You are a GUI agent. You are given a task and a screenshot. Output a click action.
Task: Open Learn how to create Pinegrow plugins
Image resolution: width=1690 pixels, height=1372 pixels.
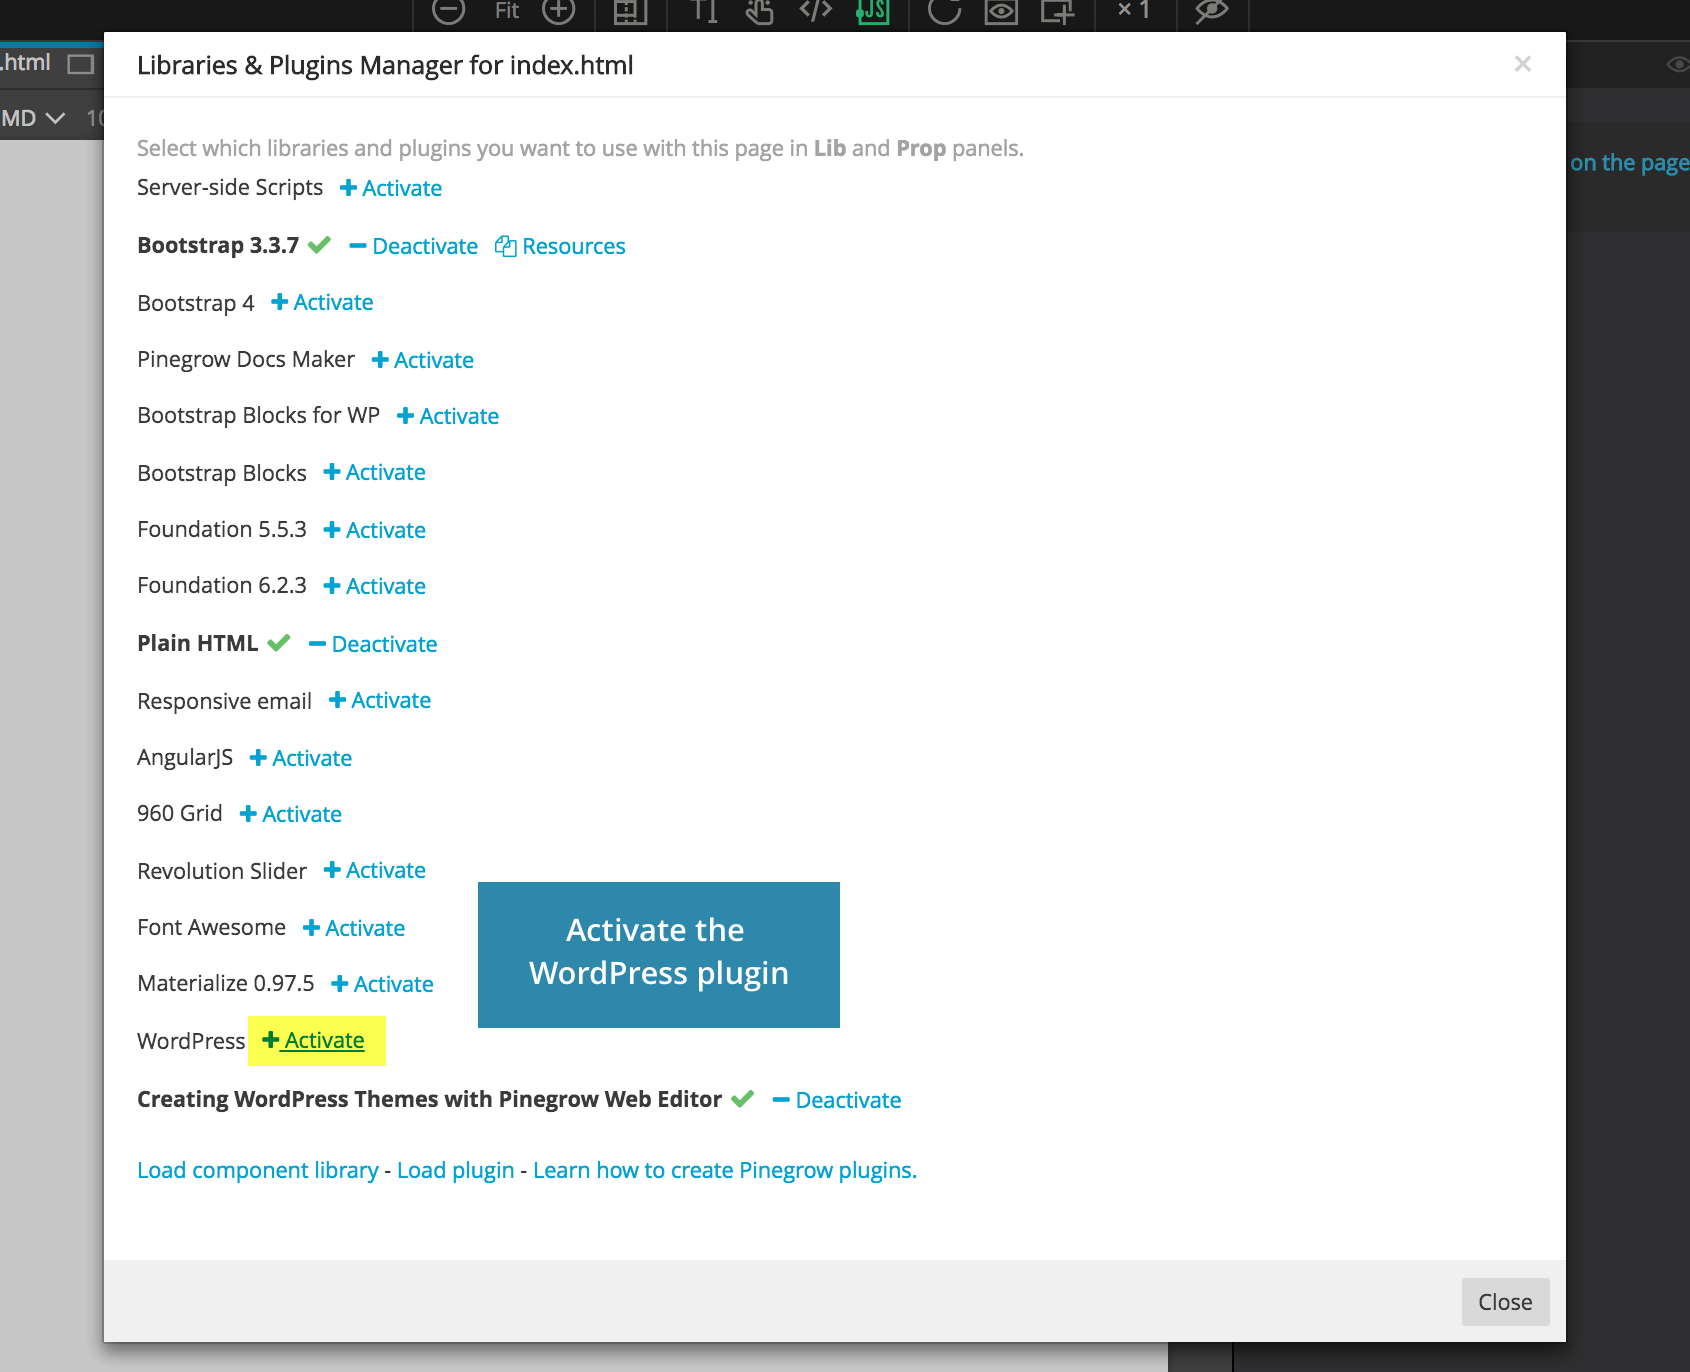725,1170
